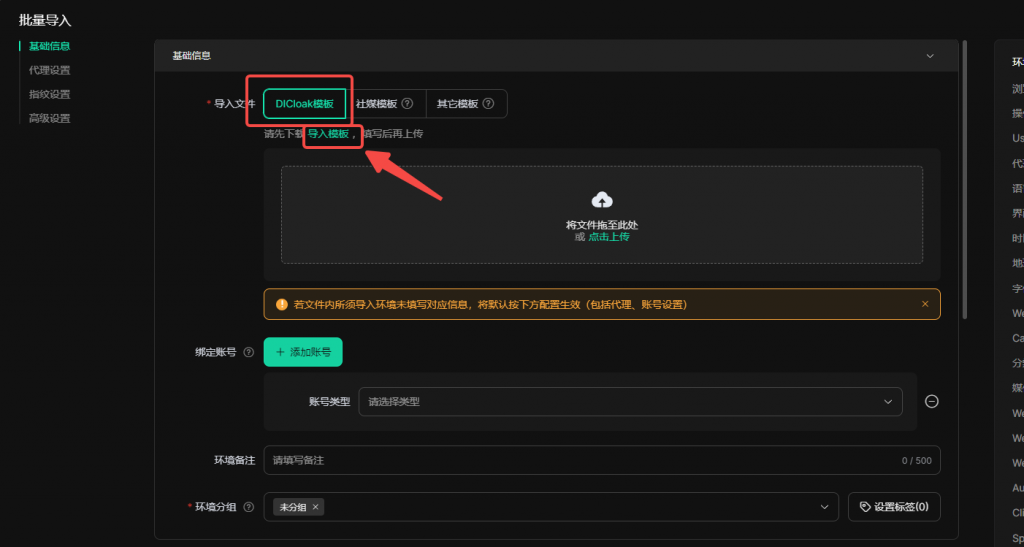The height and width of the screenshot is (547, 1024).
Task: Collapse the 基础信息 section chevron
Action: click(x=930, y=56)
